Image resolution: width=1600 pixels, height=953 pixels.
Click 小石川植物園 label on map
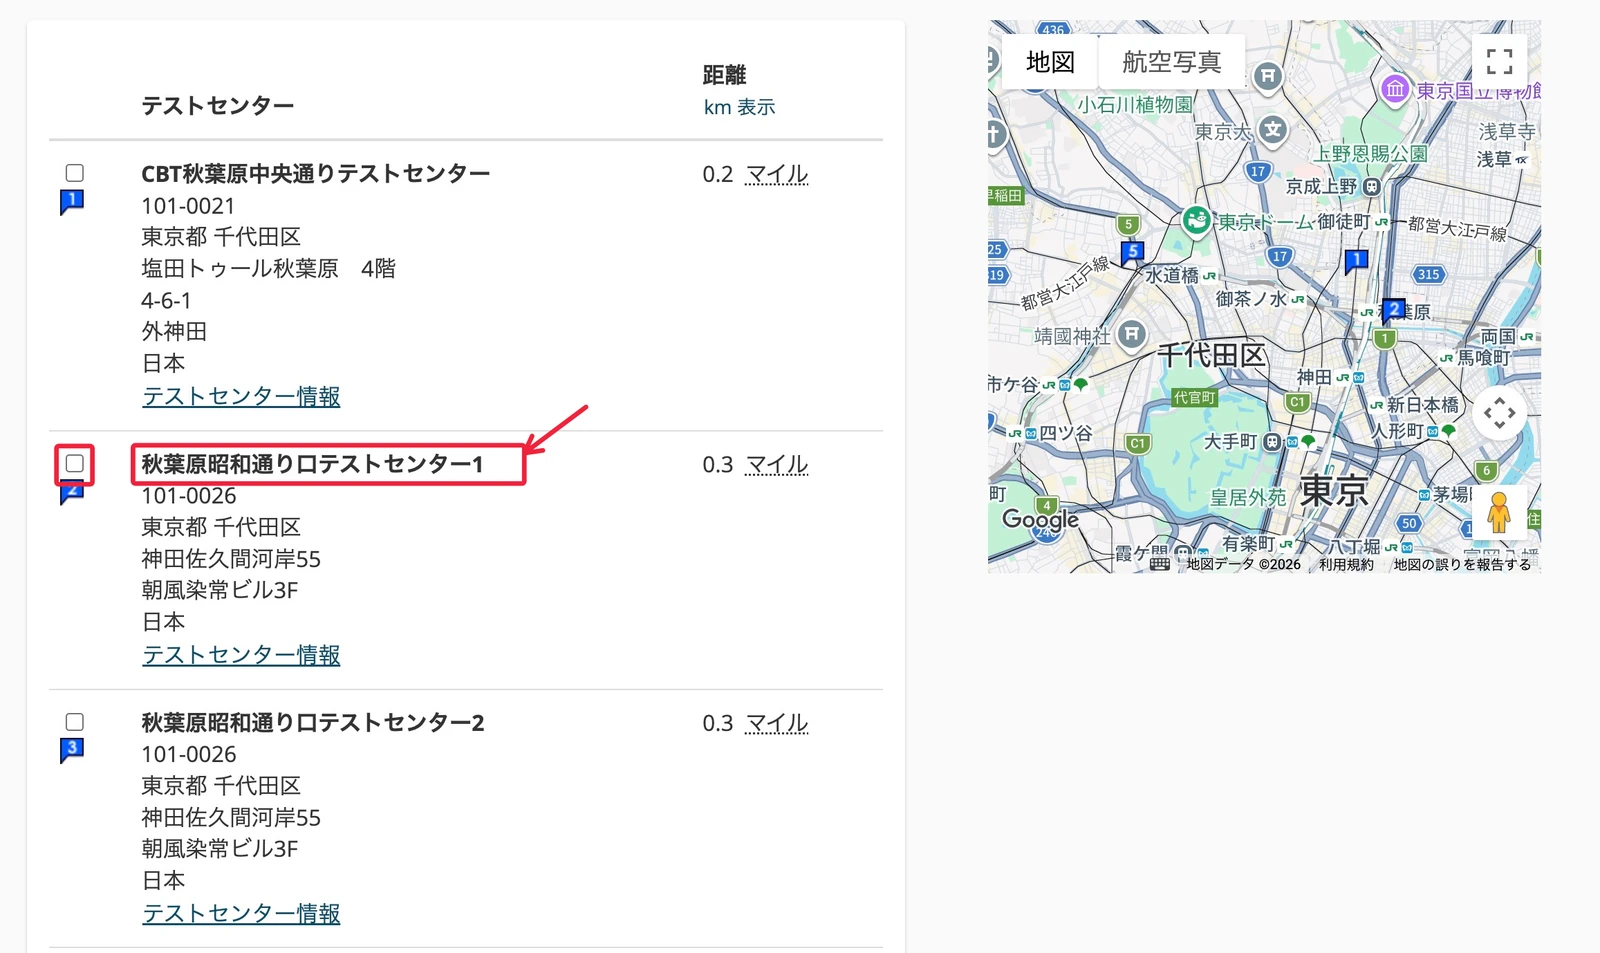(1135, 104)
